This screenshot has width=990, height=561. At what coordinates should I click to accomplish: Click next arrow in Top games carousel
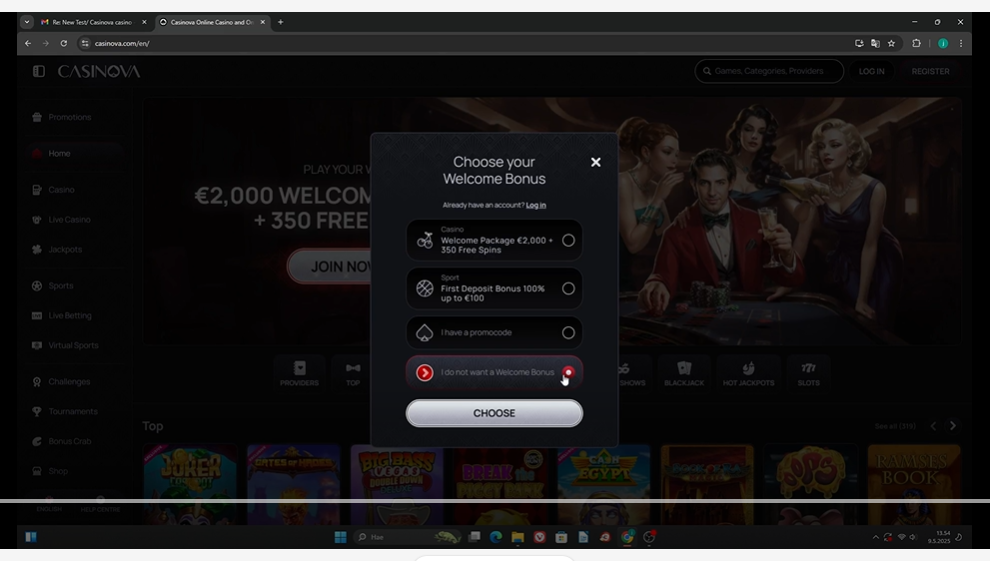coord(953,426)
